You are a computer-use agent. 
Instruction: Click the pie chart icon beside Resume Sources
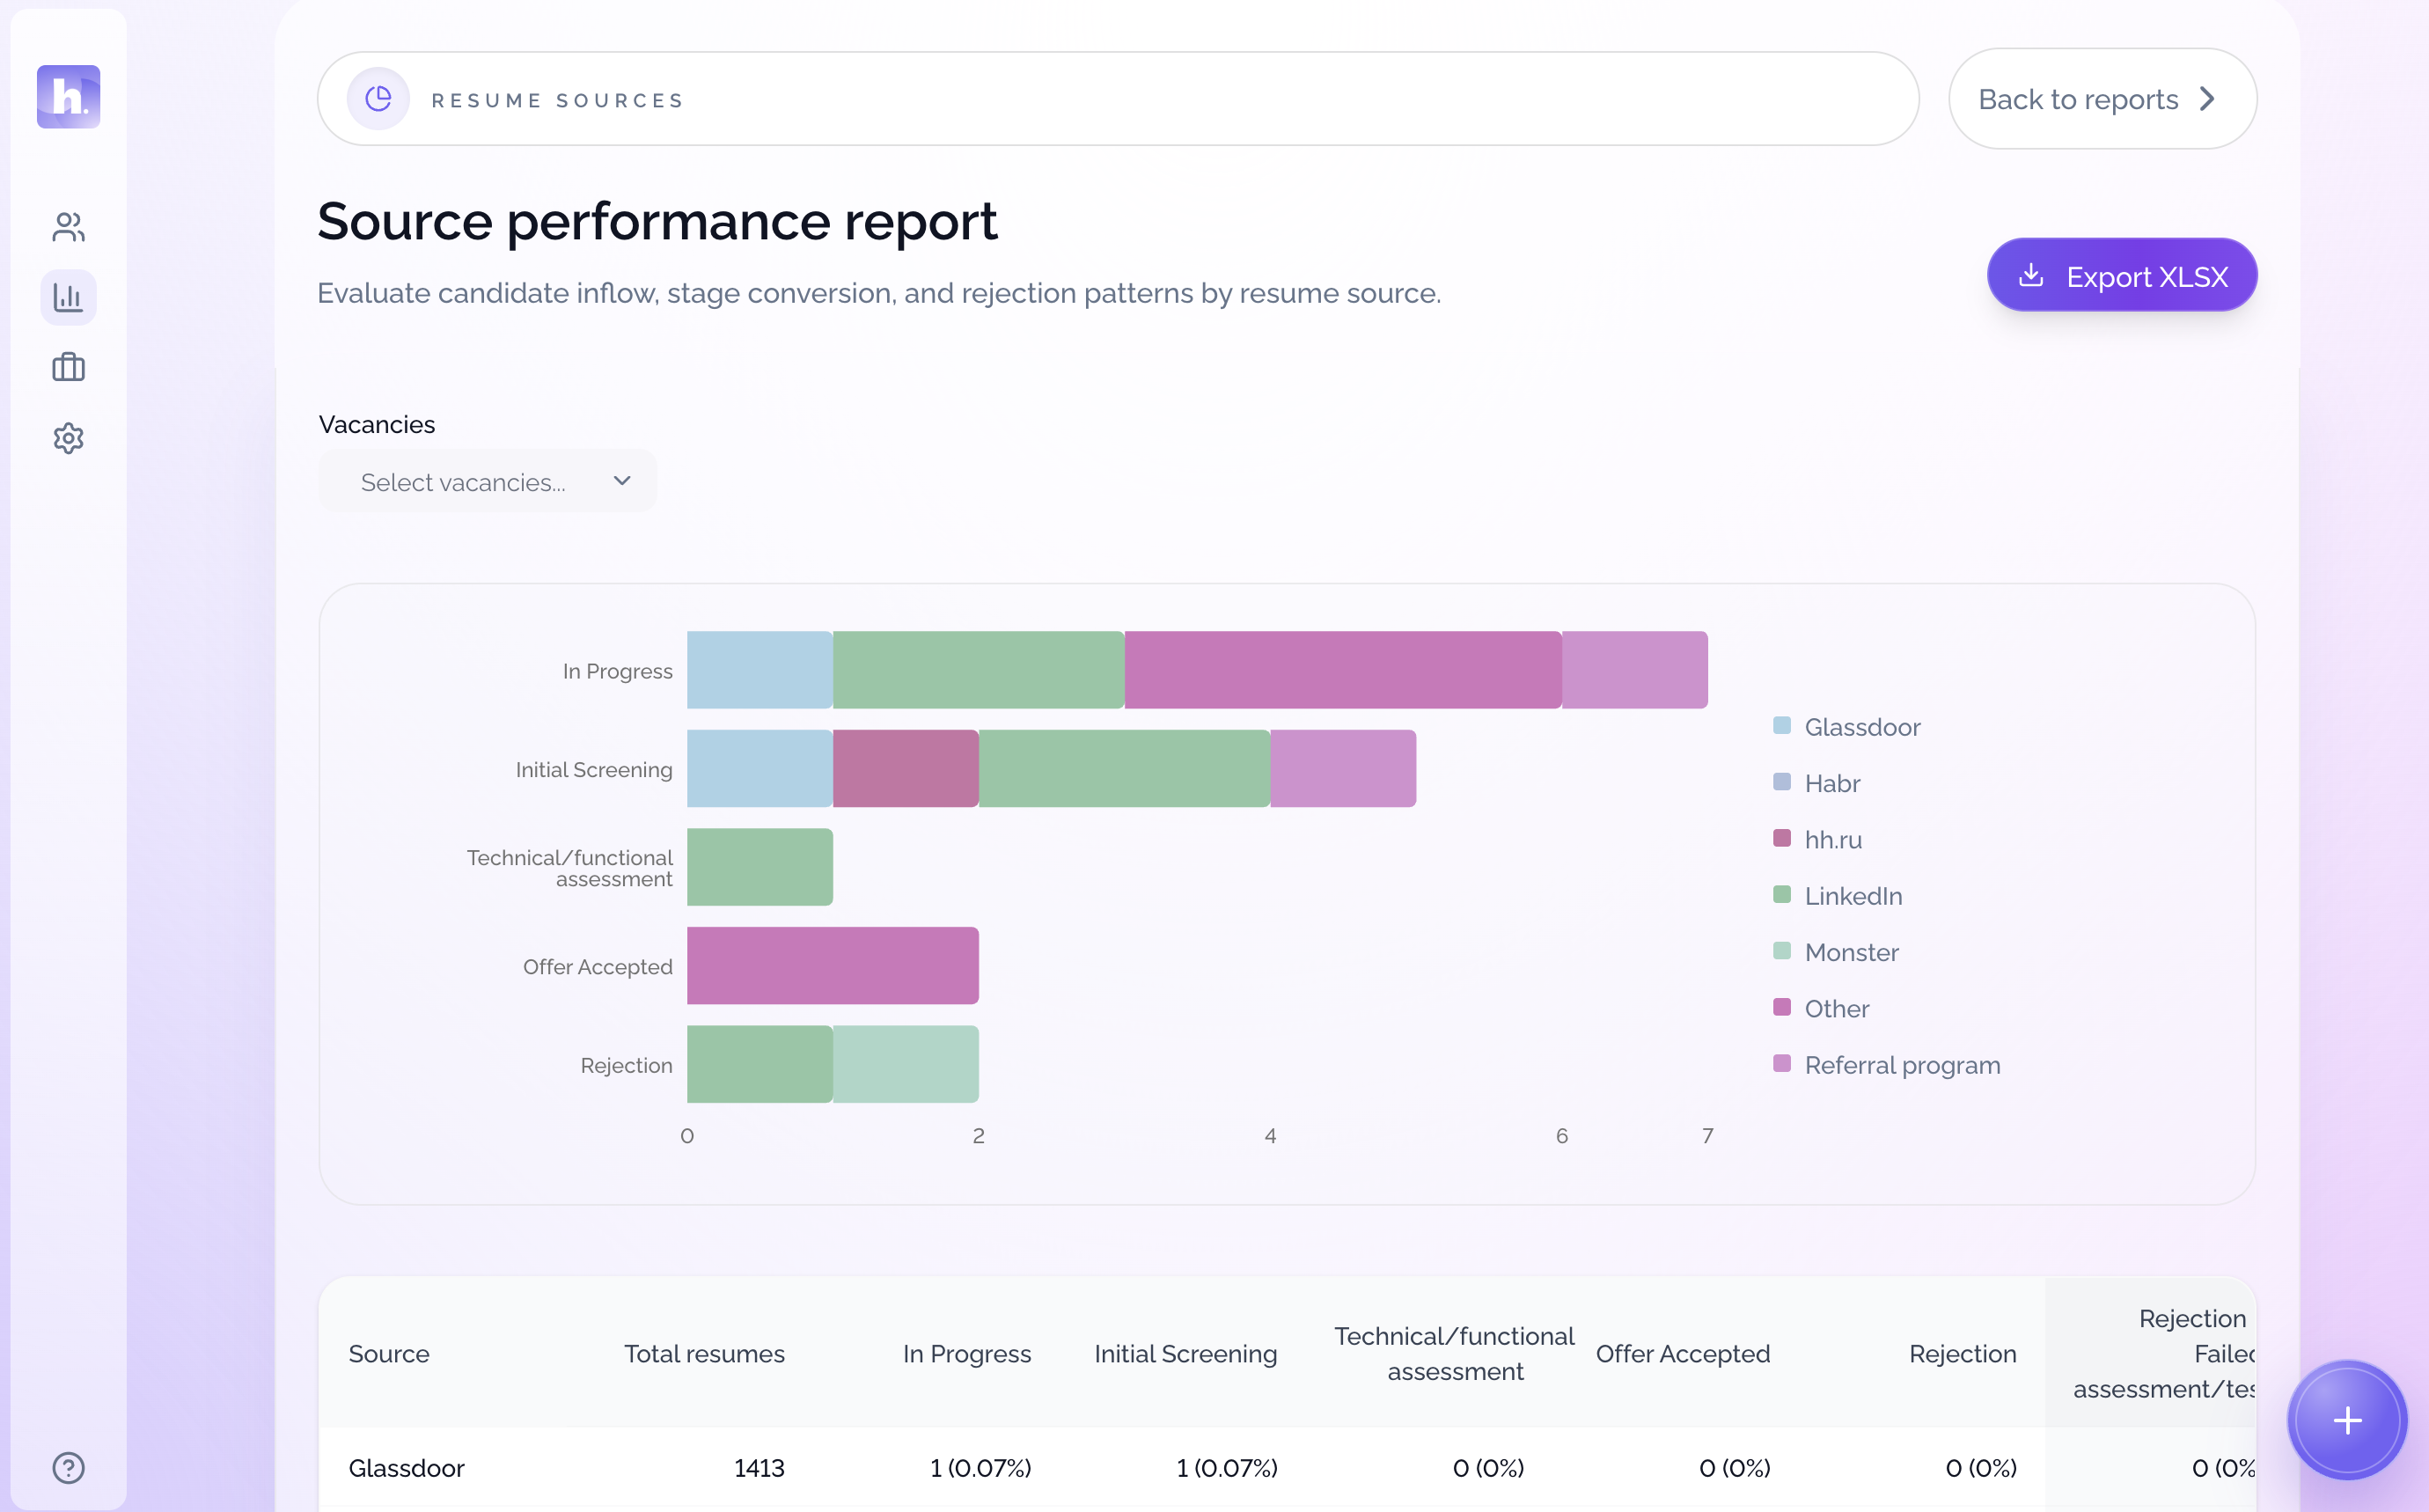click(378, 99)
